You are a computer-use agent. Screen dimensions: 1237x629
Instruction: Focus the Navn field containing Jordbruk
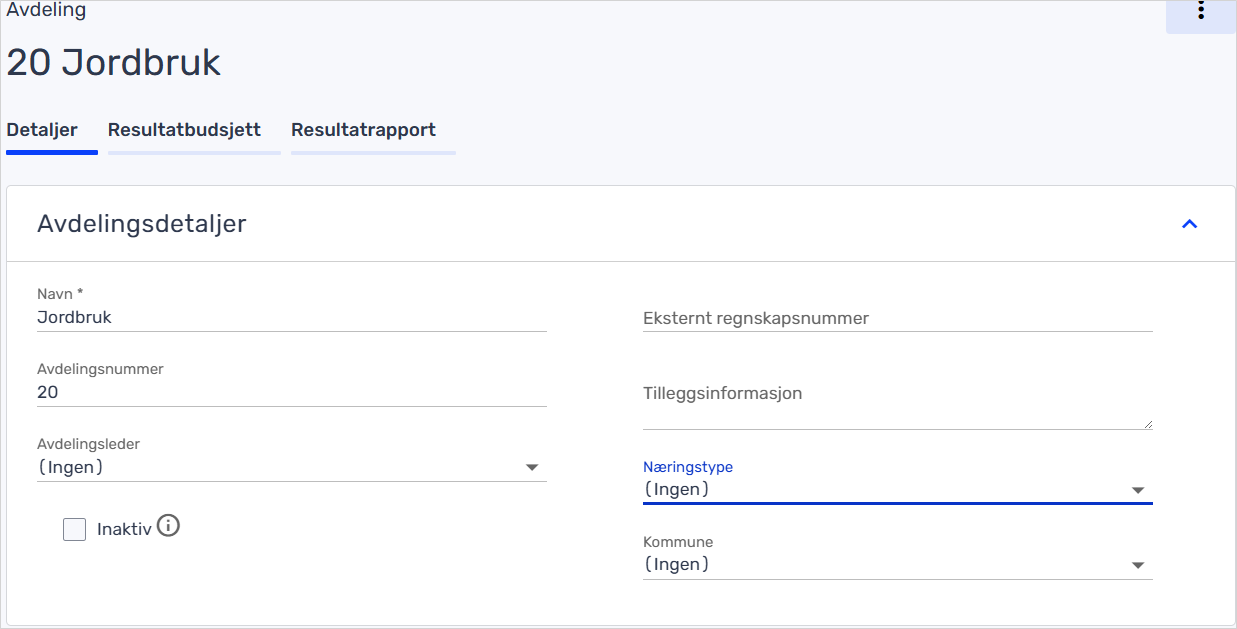[x=290, y=317]
